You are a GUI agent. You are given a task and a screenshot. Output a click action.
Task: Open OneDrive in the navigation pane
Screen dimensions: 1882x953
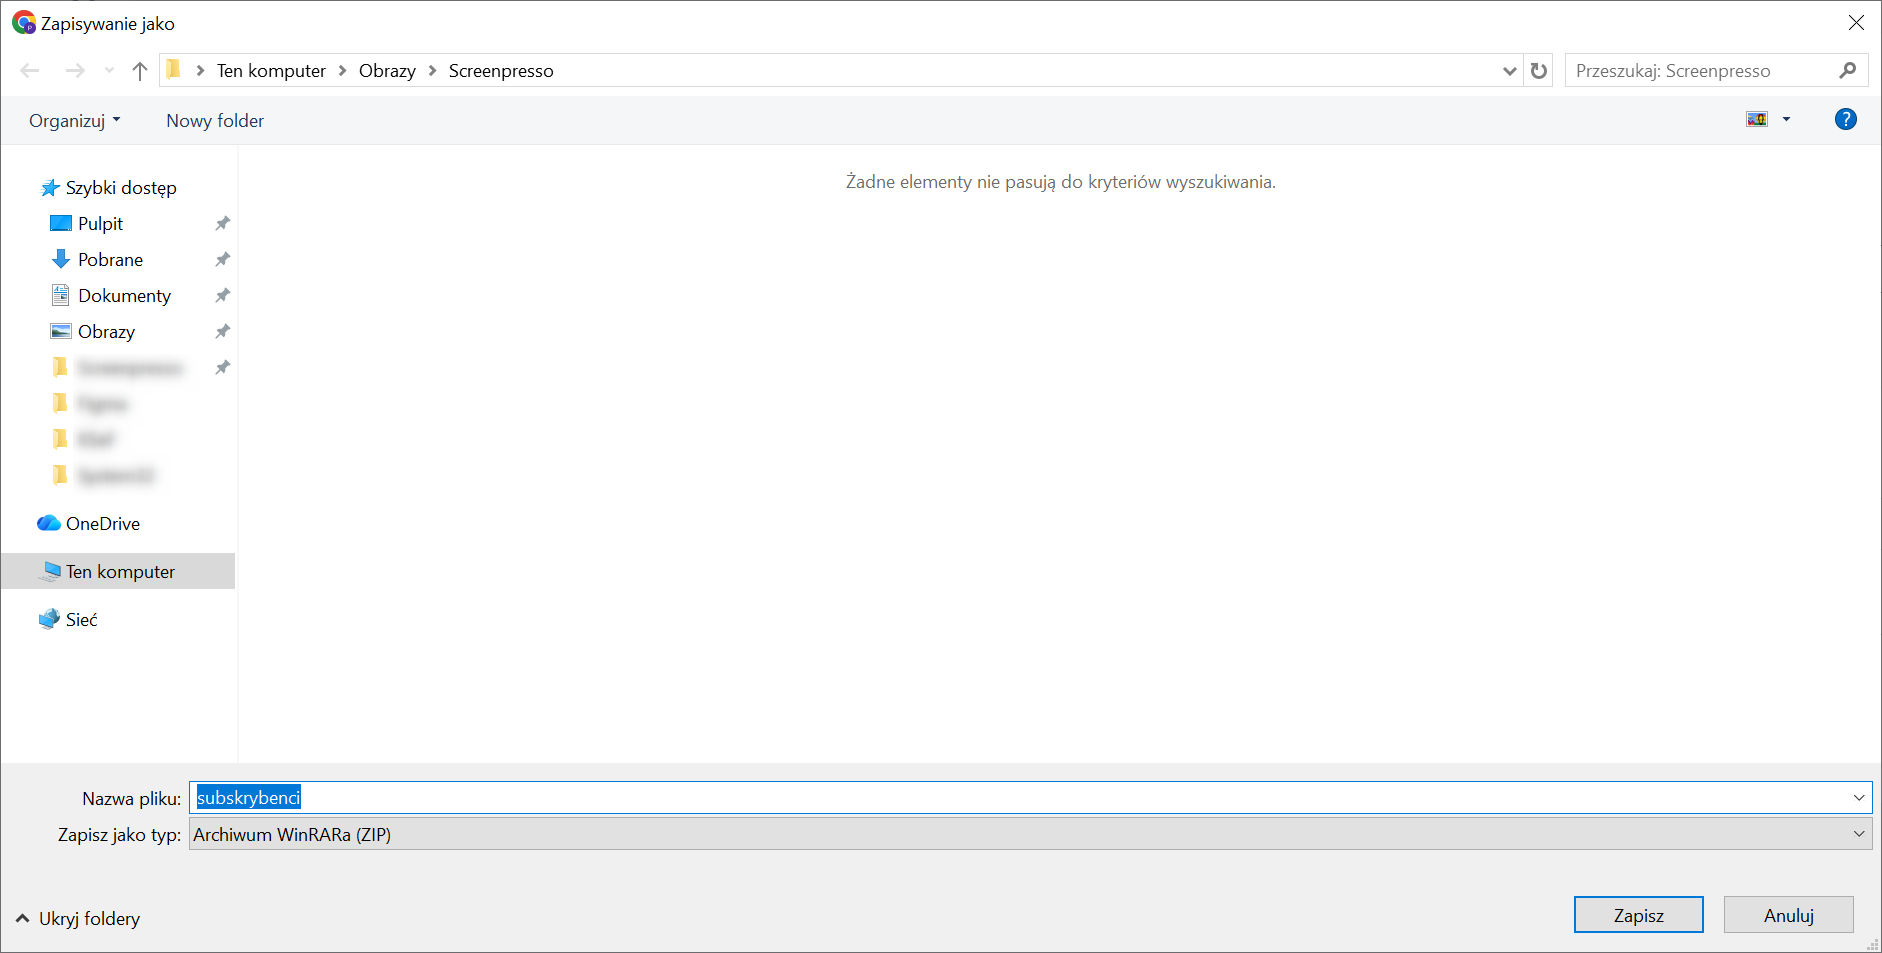pos(102,524)
